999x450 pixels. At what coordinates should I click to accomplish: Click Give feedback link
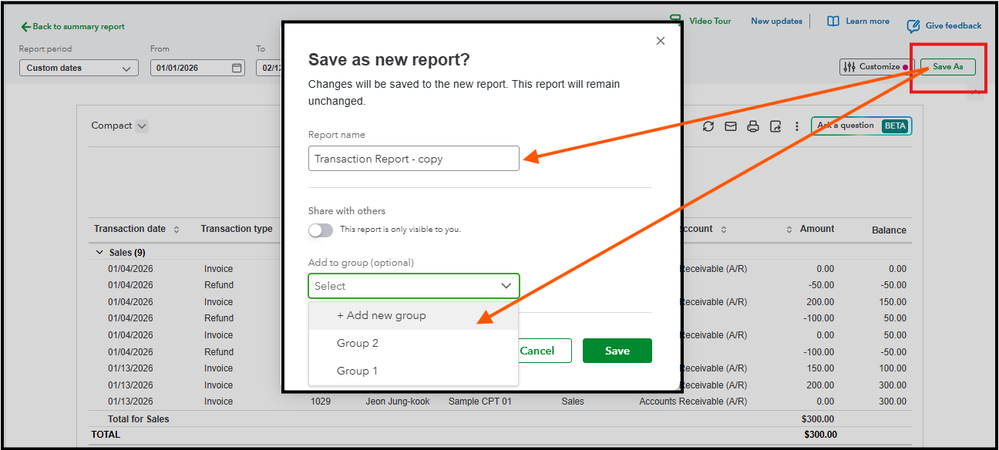pos(944,26)
